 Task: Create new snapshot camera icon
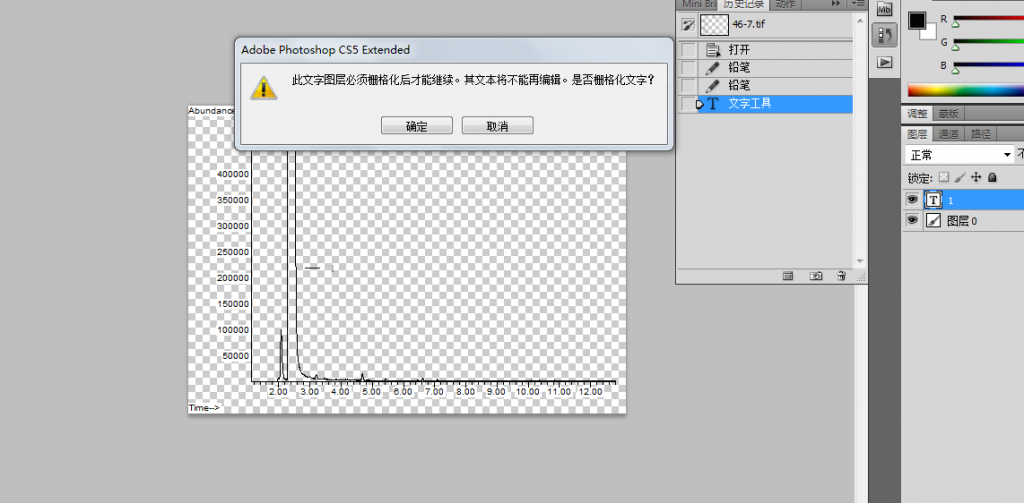(x=816, y=276)
